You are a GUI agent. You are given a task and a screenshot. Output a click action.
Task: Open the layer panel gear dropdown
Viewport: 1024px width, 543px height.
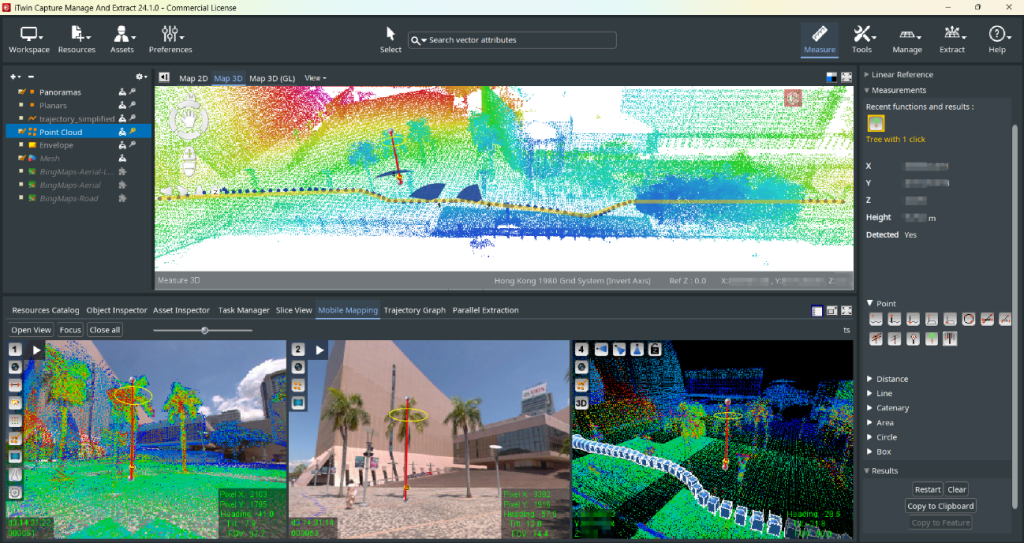click(141, 76)
